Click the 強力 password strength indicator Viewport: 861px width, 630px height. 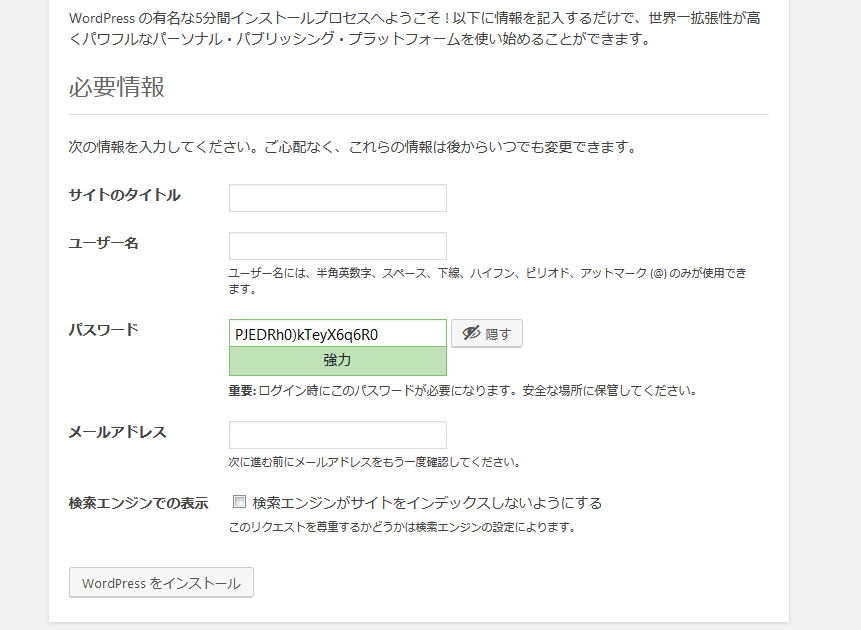(338, 361)
